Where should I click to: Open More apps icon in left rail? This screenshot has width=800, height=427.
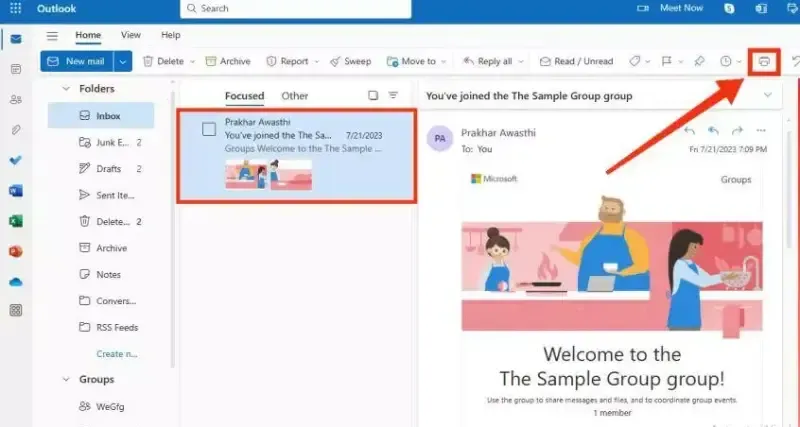coord(16,310)
